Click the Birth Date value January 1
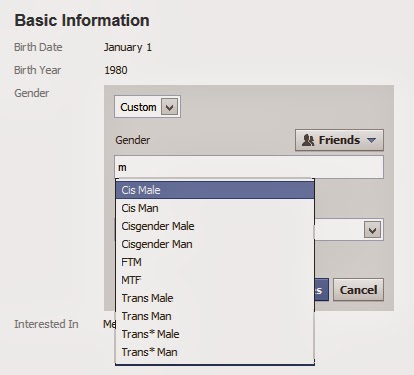Image resolution: width=414 pixels, height=375 pixels. tap(128, 47)
